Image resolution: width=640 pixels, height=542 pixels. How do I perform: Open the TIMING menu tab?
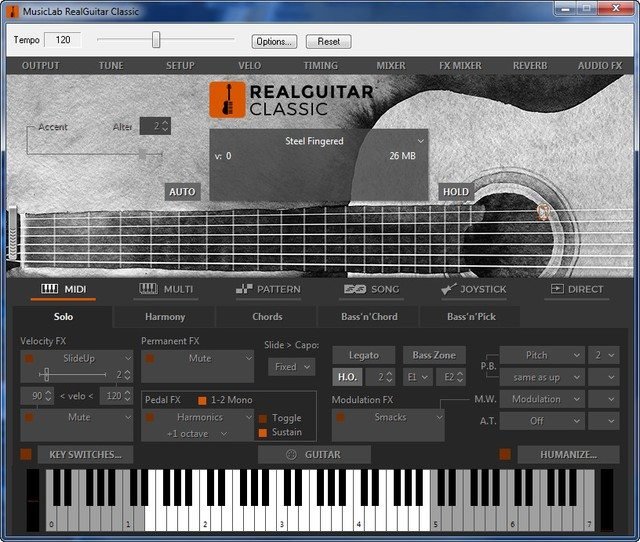pos(320,66)
